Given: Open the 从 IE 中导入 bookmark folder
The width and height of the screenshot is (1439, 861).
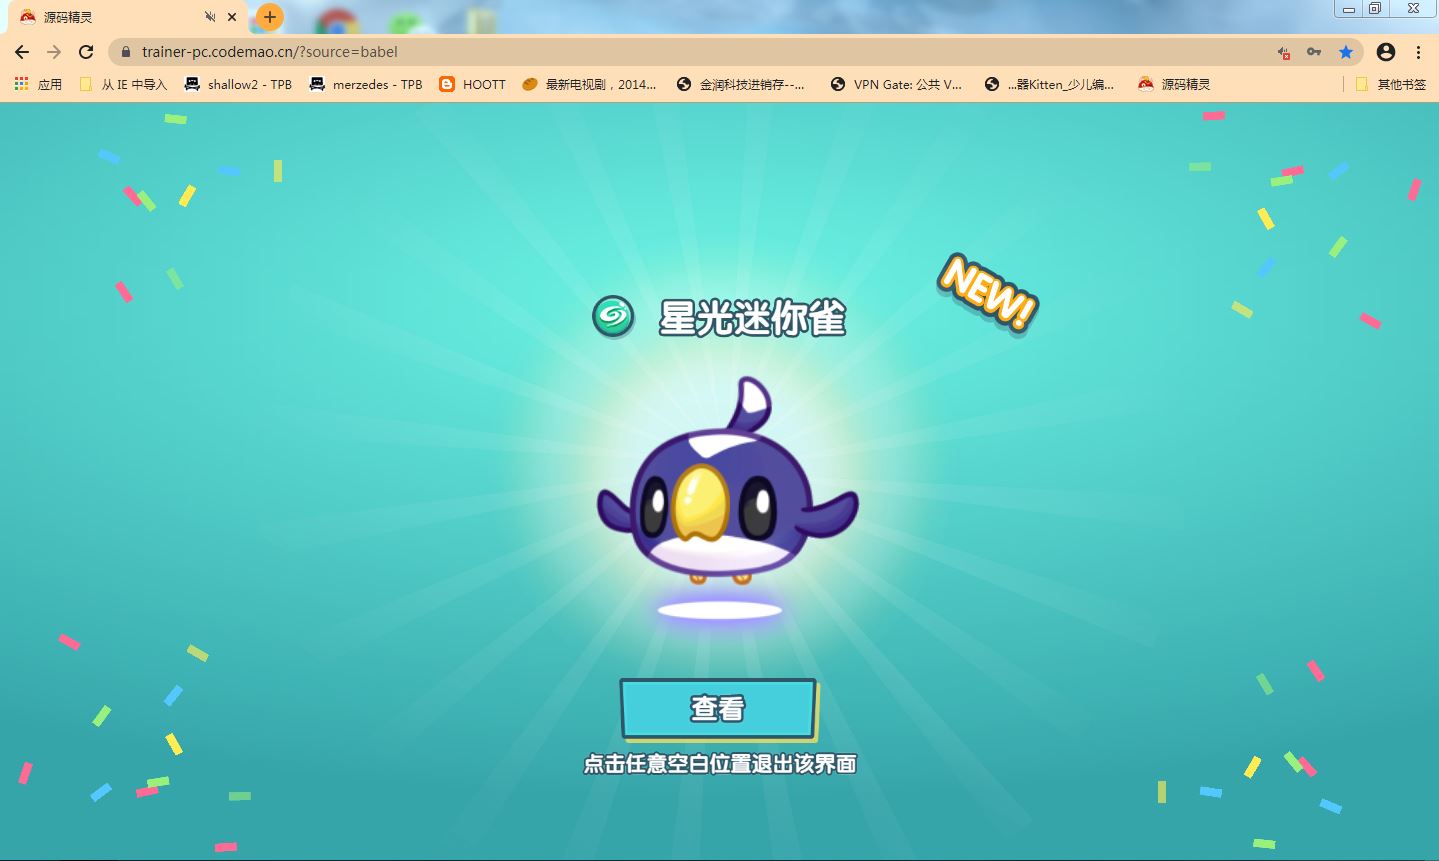Looking at the screenshot, I should [123, 85].
